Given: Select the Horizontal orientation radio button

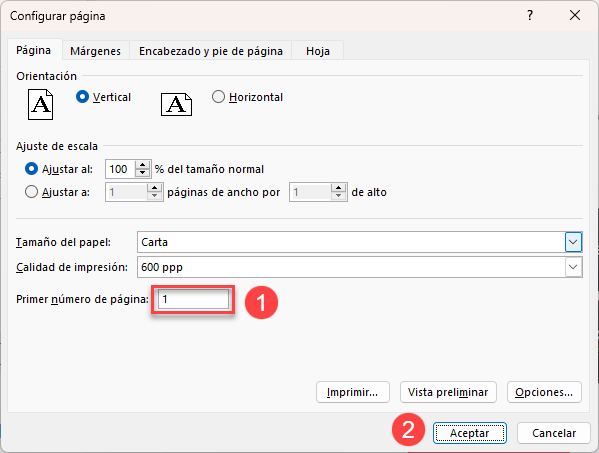Looking at the screenshot, I should pyautogui.click(x=218, y=97).
